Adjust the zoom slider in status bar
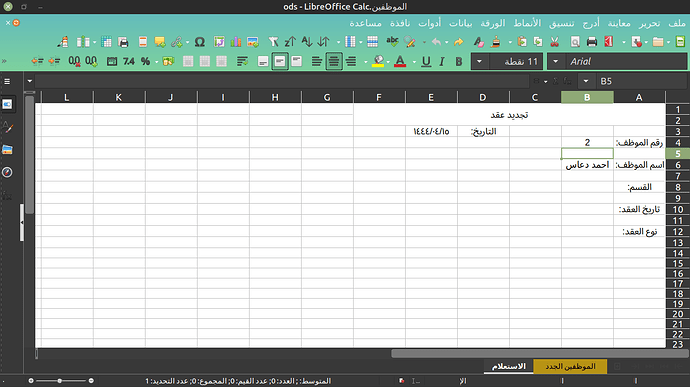Viewport: 690px width, 387px height. click(x=60, y=380)
